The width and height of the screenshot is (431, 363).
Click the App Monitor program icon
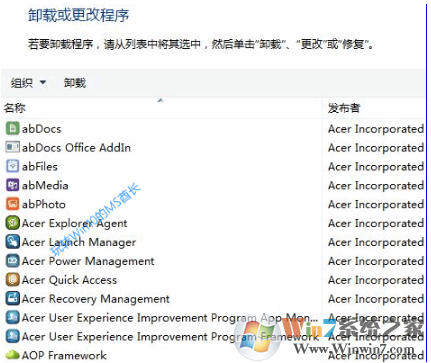coord(12,318)
